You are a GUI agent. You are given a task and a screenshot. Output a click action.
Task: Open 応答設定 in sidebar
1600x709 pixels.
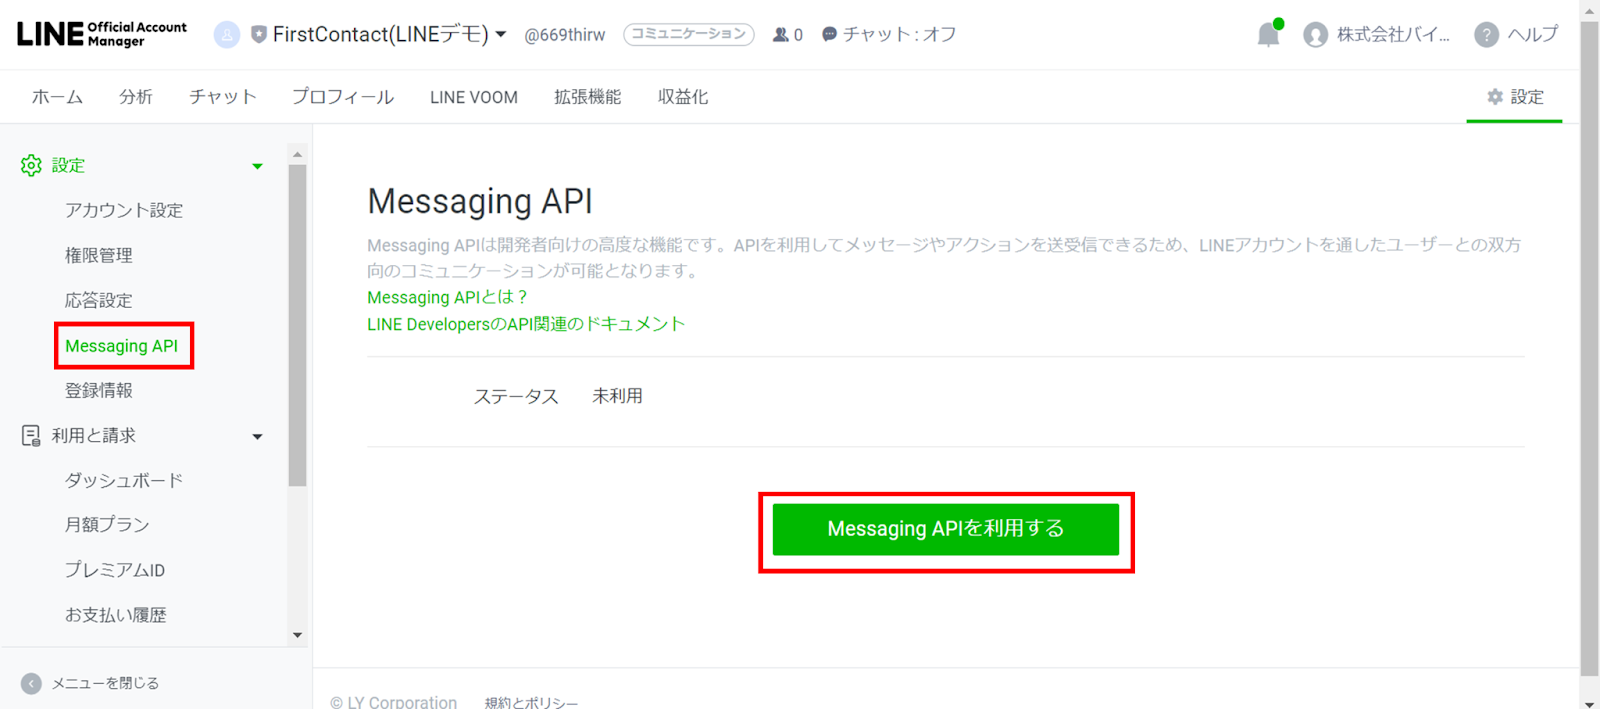coord(99,300)
